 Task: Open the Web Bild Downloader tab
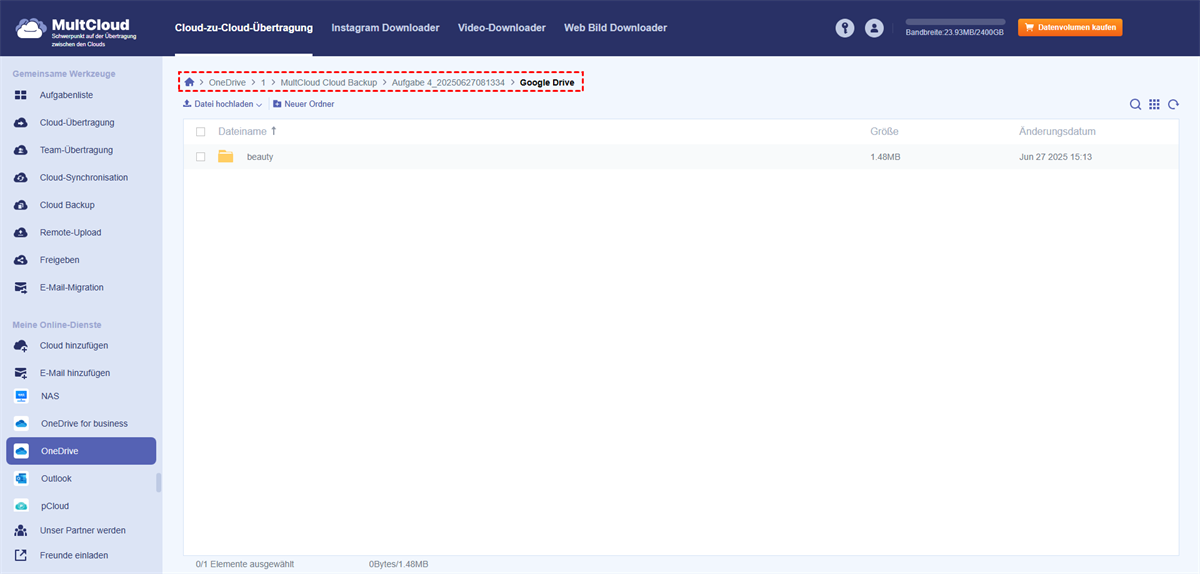click(x=615, y=28)
